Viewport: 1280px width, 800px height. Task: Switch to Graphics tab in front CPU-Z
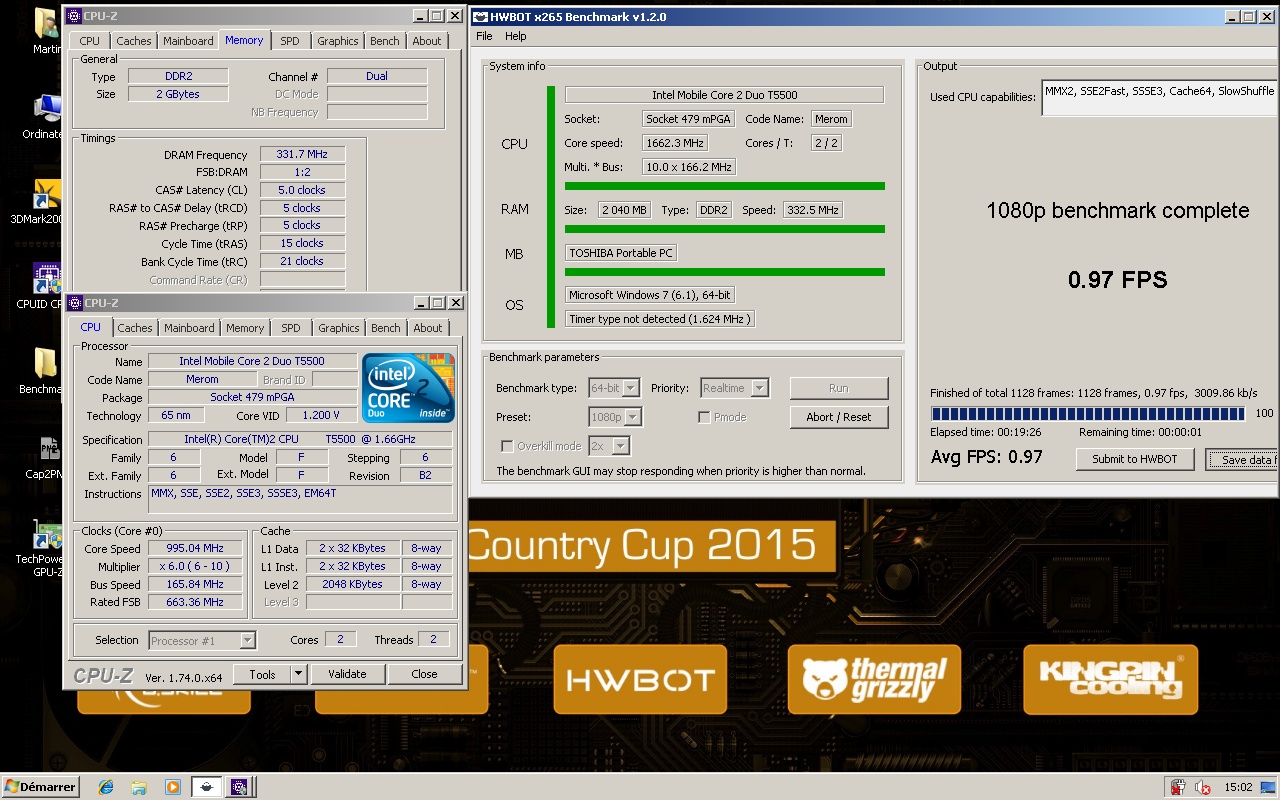(x=339, y=328)
